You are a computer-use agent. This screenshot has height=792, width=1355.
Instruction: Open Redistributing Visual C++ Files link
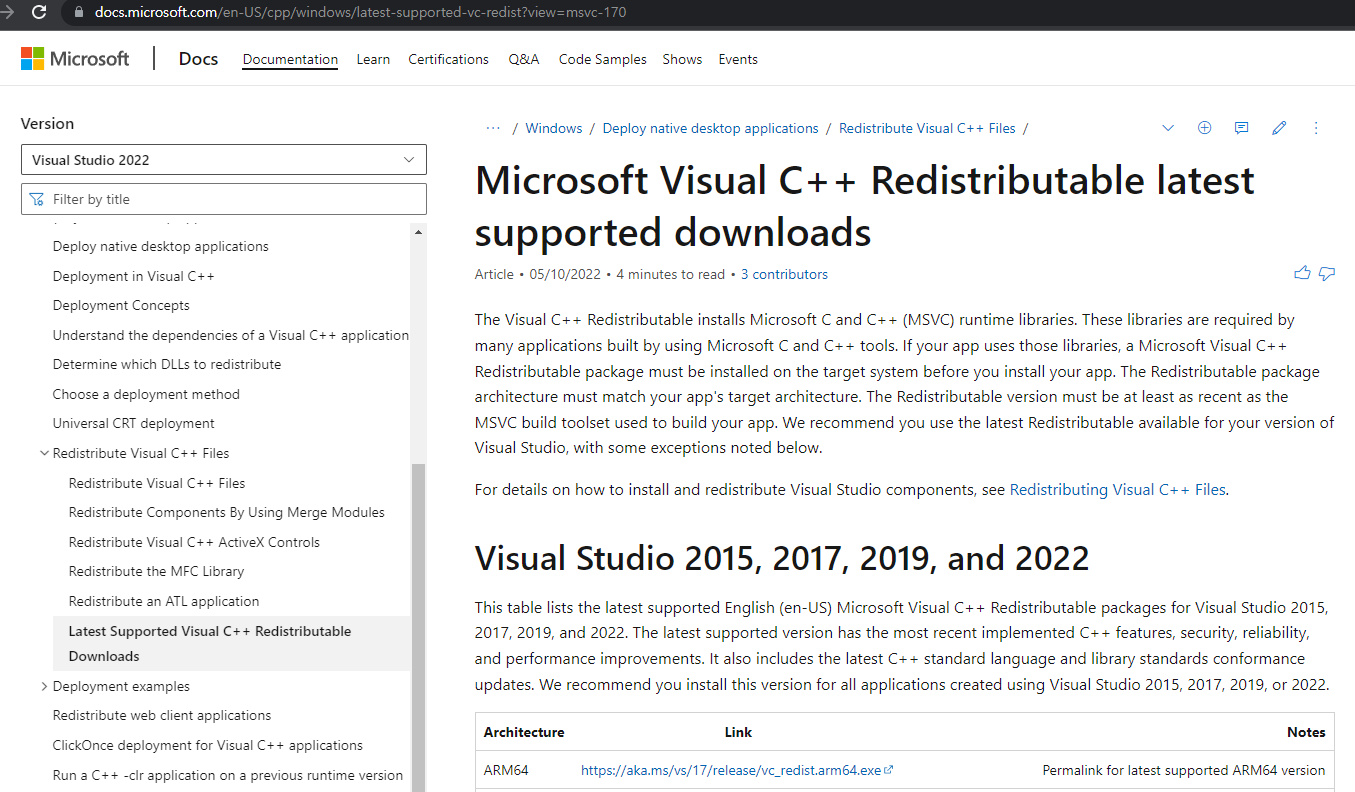(x=1117, y=490)
